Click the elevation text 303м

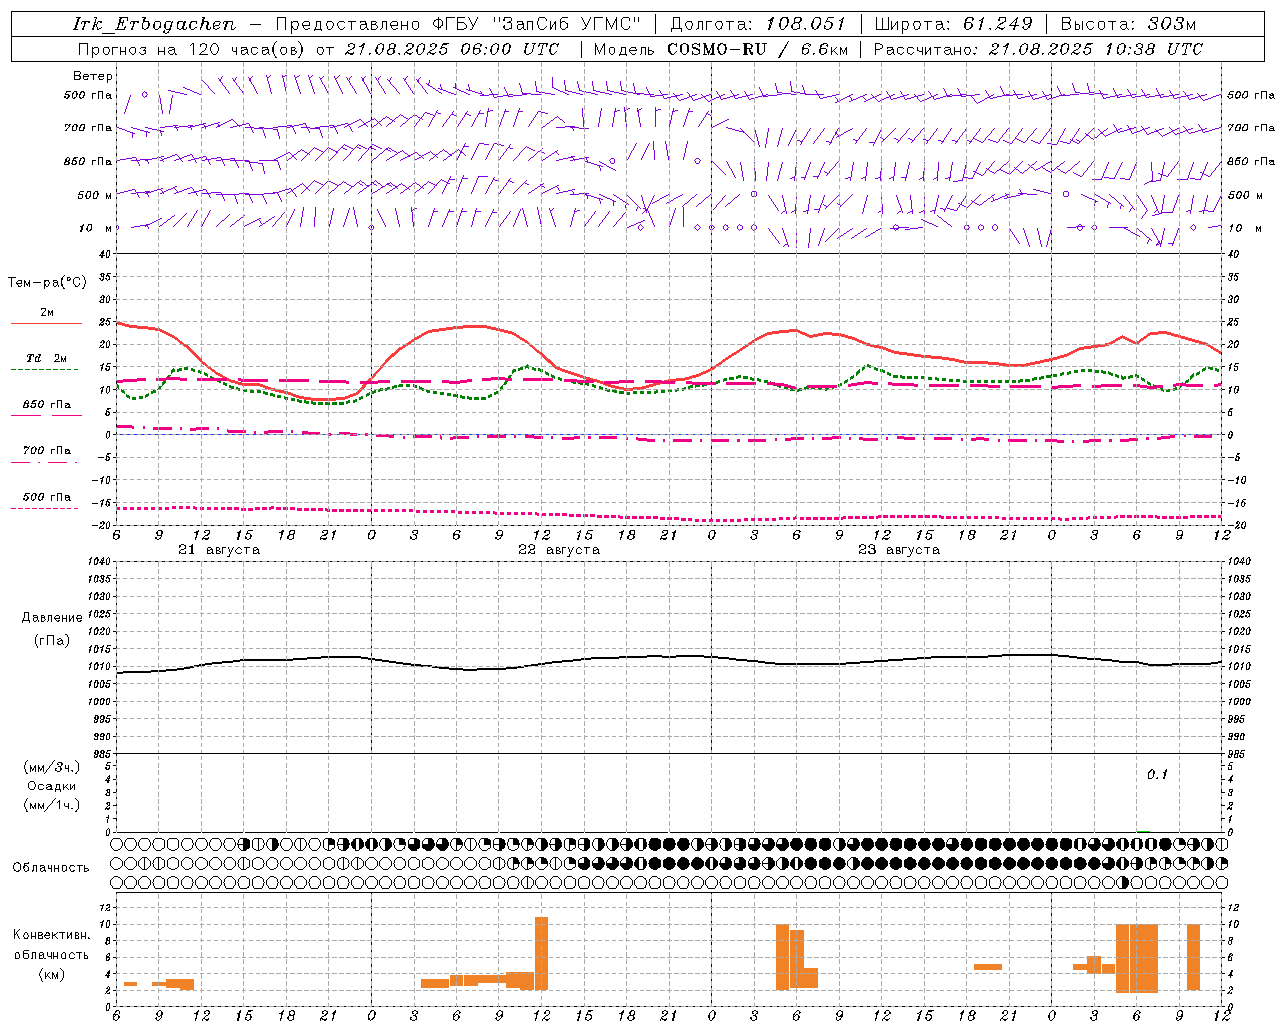(1172, 24)
